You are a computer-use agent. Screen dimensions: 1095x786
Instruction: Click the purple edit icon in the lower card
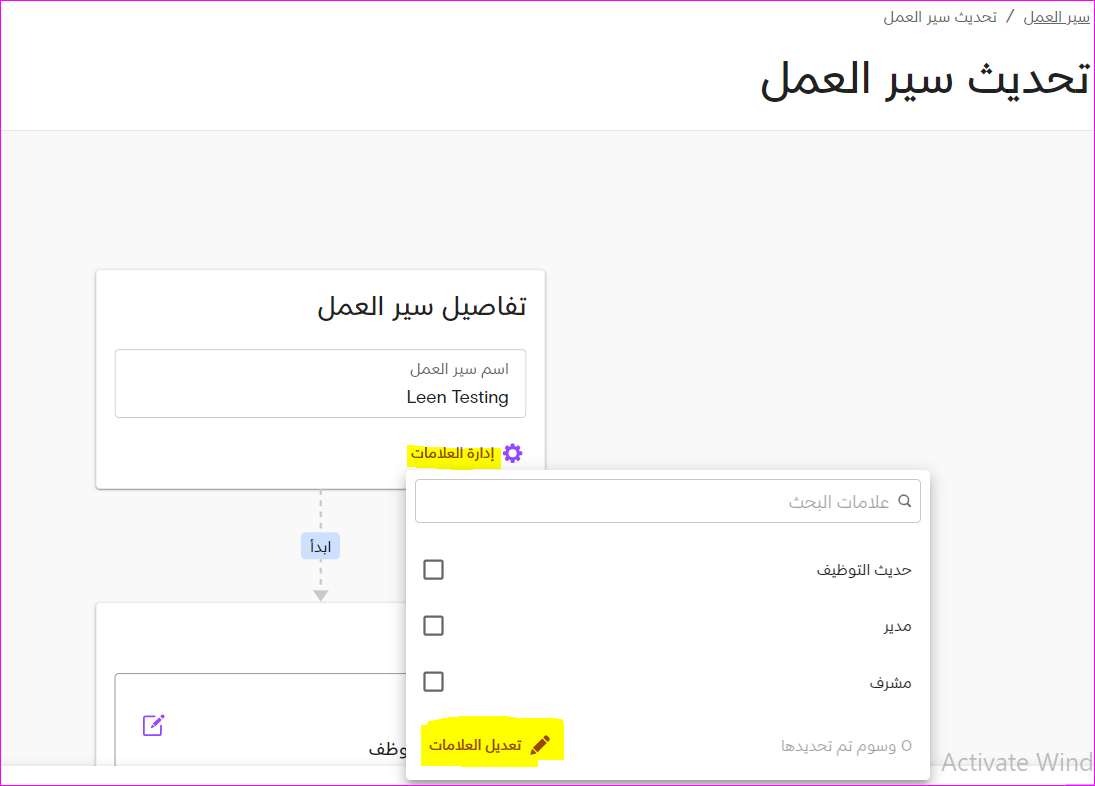153,725
